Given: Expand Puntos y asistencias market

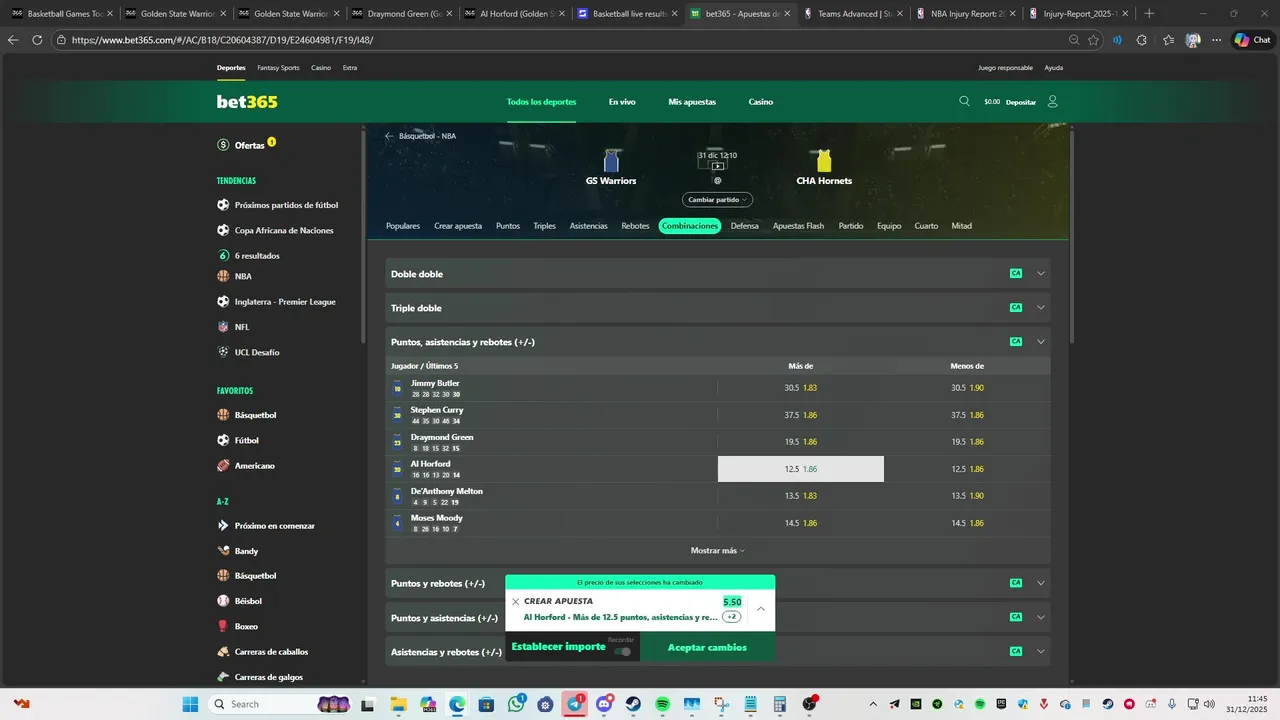Looking at the screenshot, I should (x=1041, y=617).
